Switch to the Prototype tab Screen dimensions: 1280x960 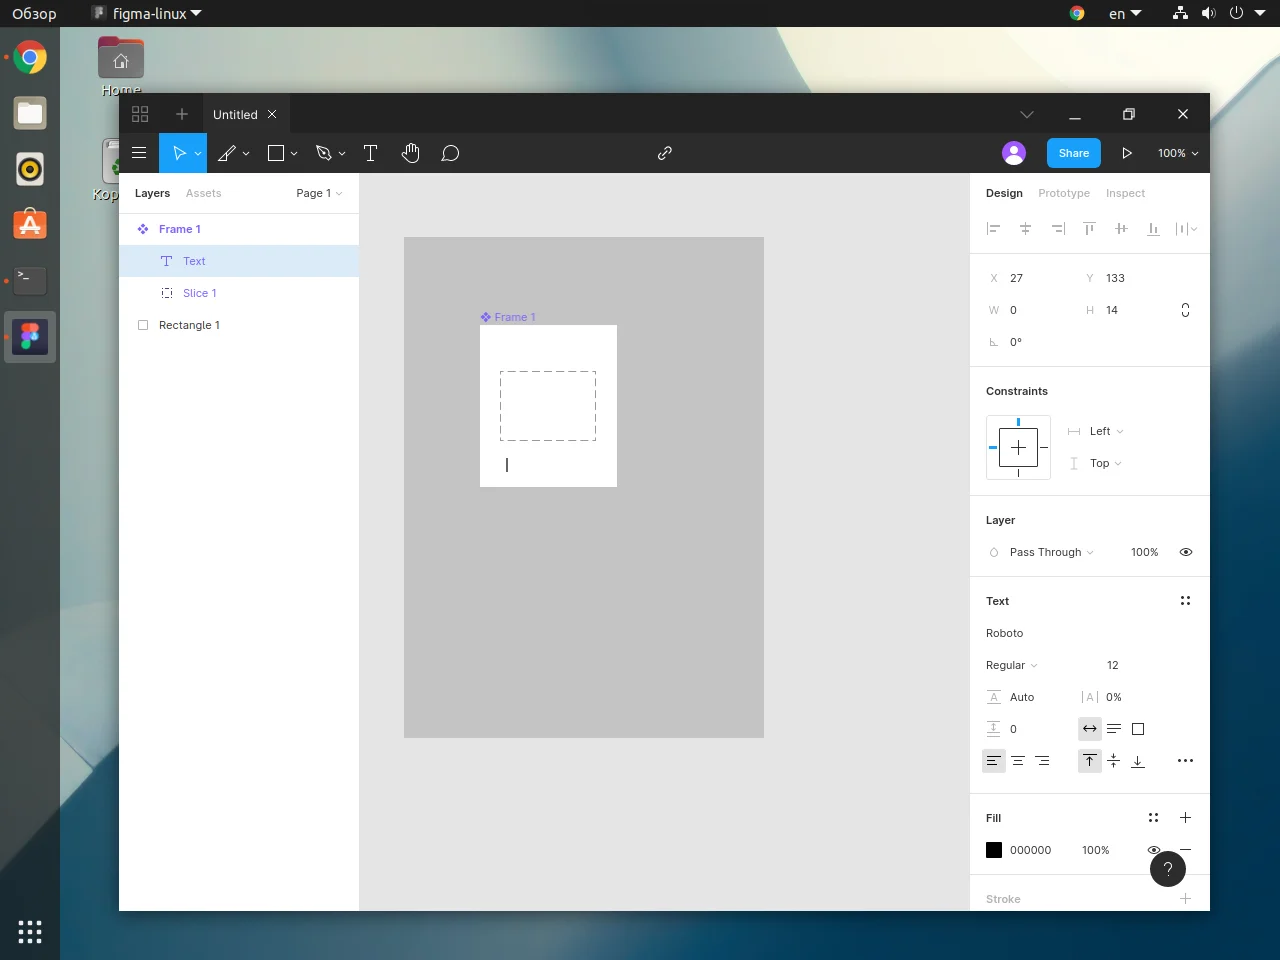click(1063, 193)
